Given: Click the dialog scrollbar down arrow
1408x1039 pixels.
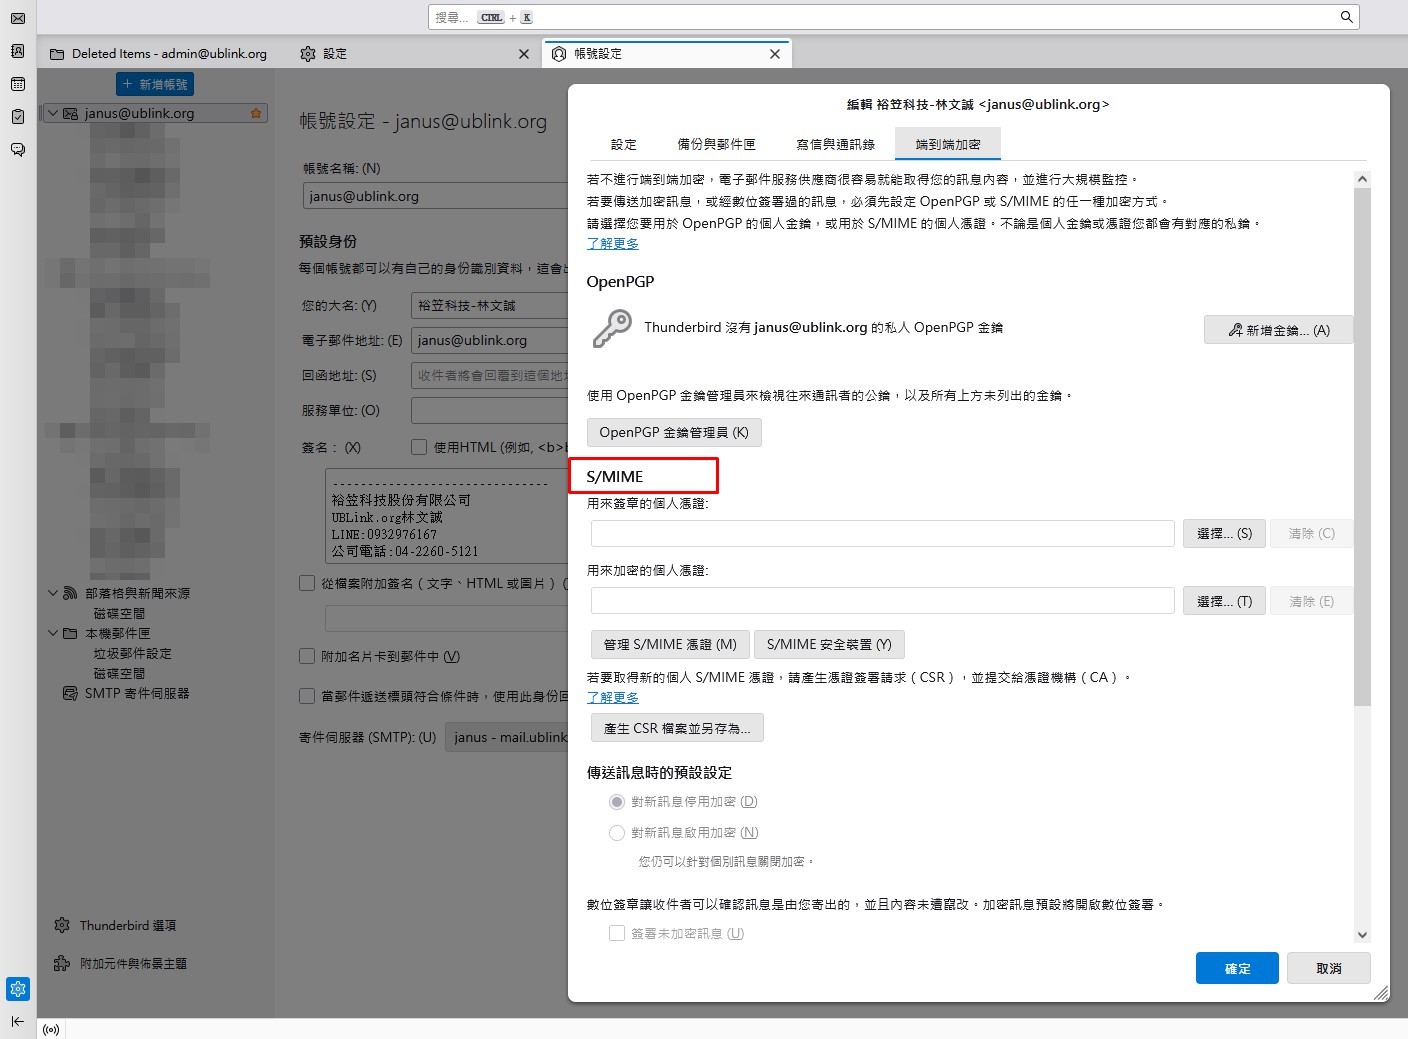Looking at the screenshot, I should coord(1361,935).
